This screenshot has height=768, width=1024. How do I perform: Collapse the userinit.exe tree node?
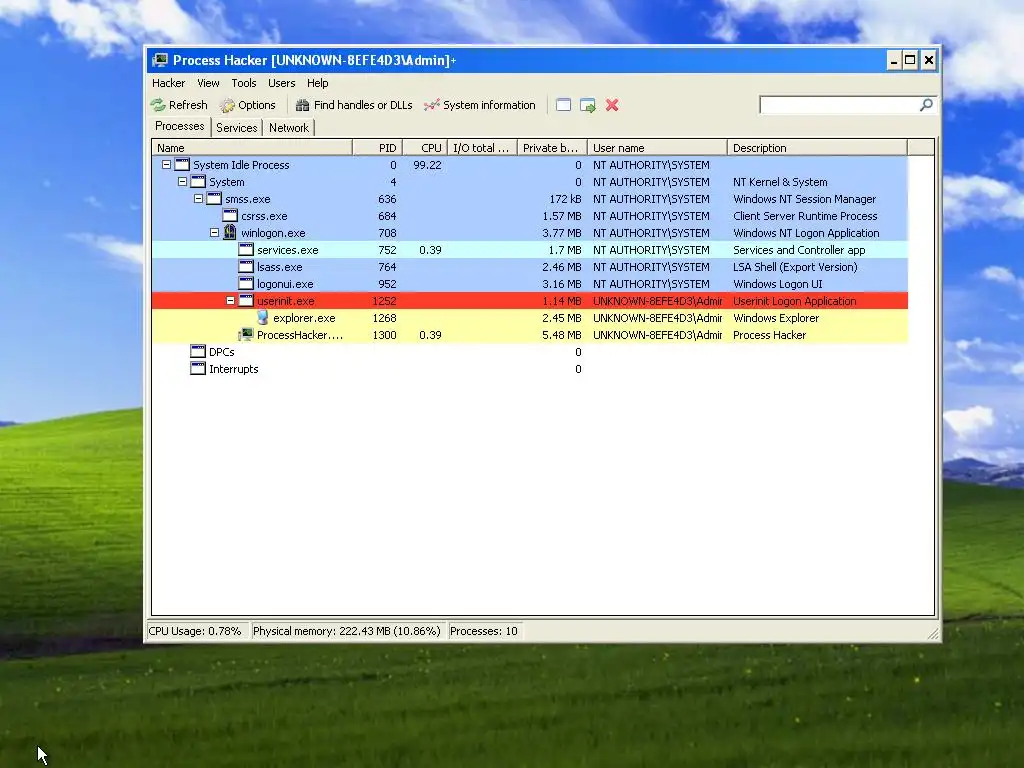click(231, 301)
